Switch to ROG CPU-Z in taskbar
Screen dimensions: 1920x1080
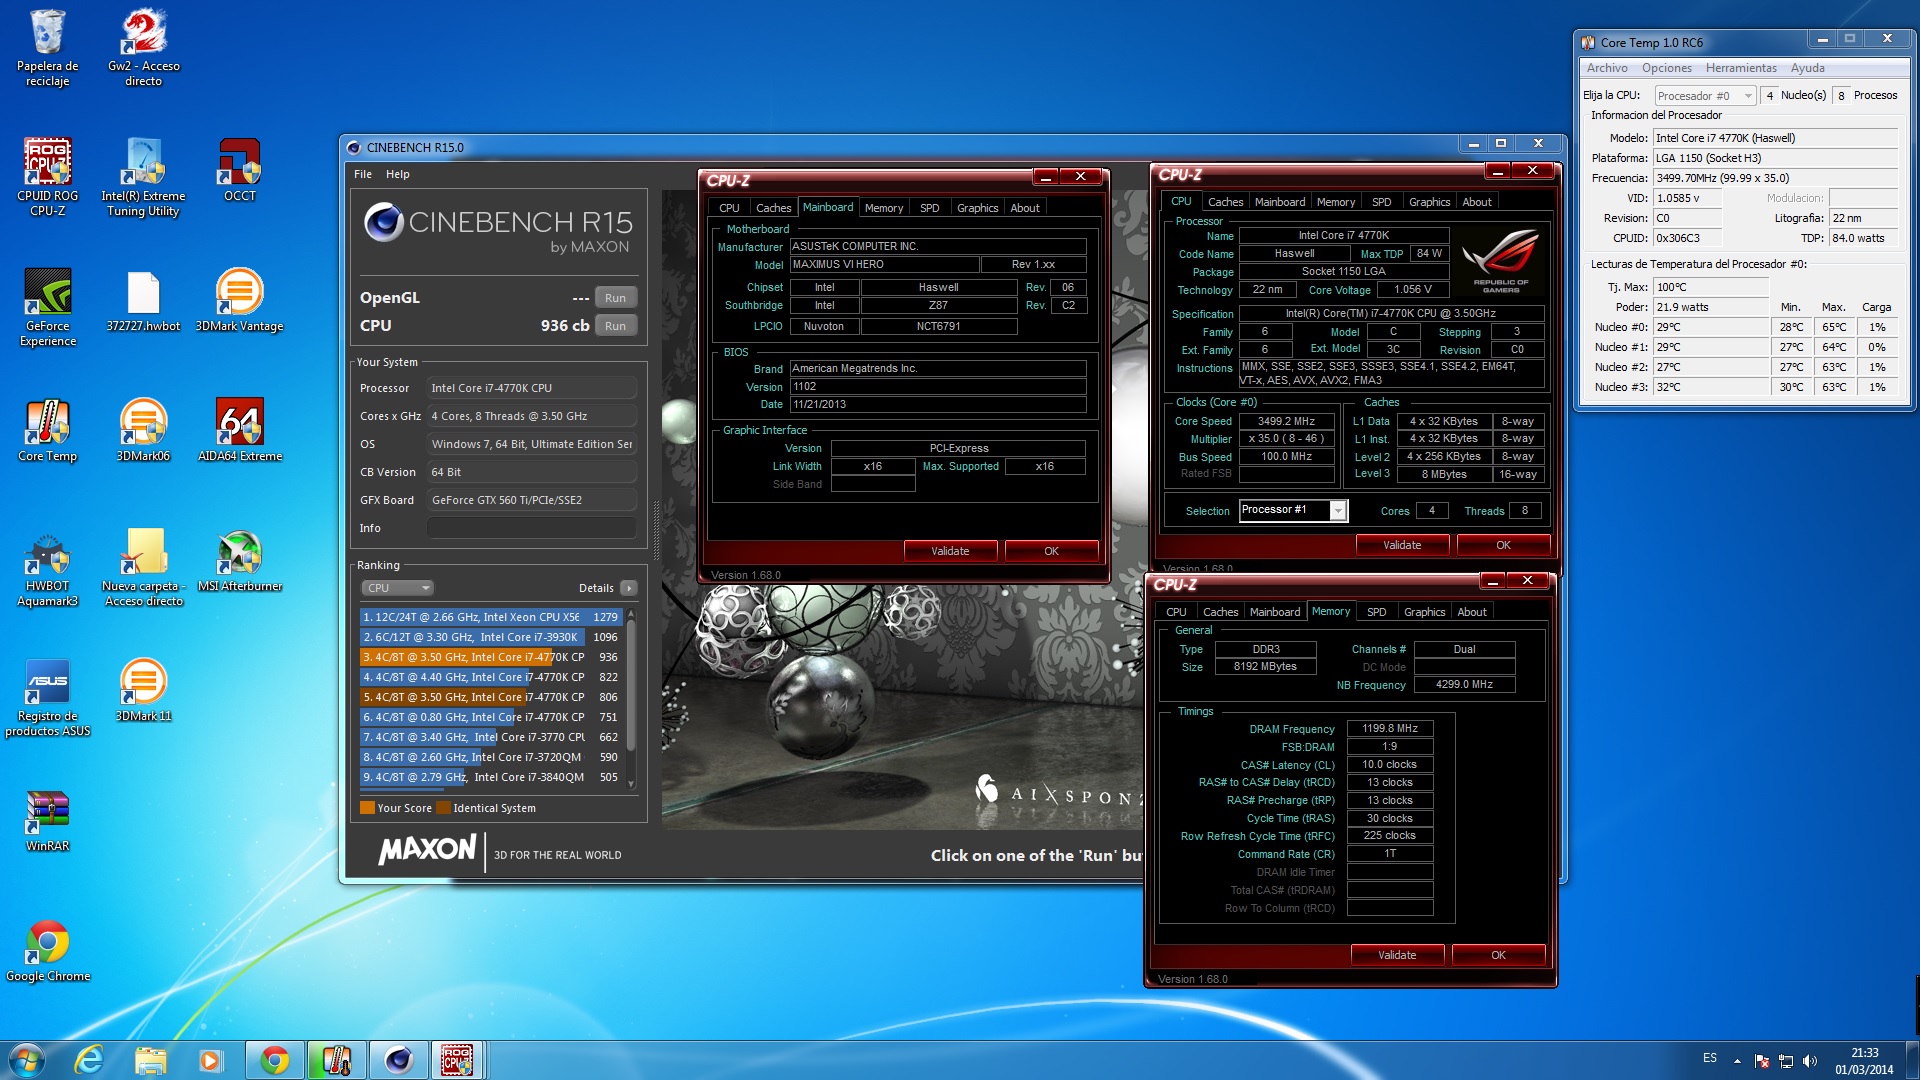tap(457, 1060)
